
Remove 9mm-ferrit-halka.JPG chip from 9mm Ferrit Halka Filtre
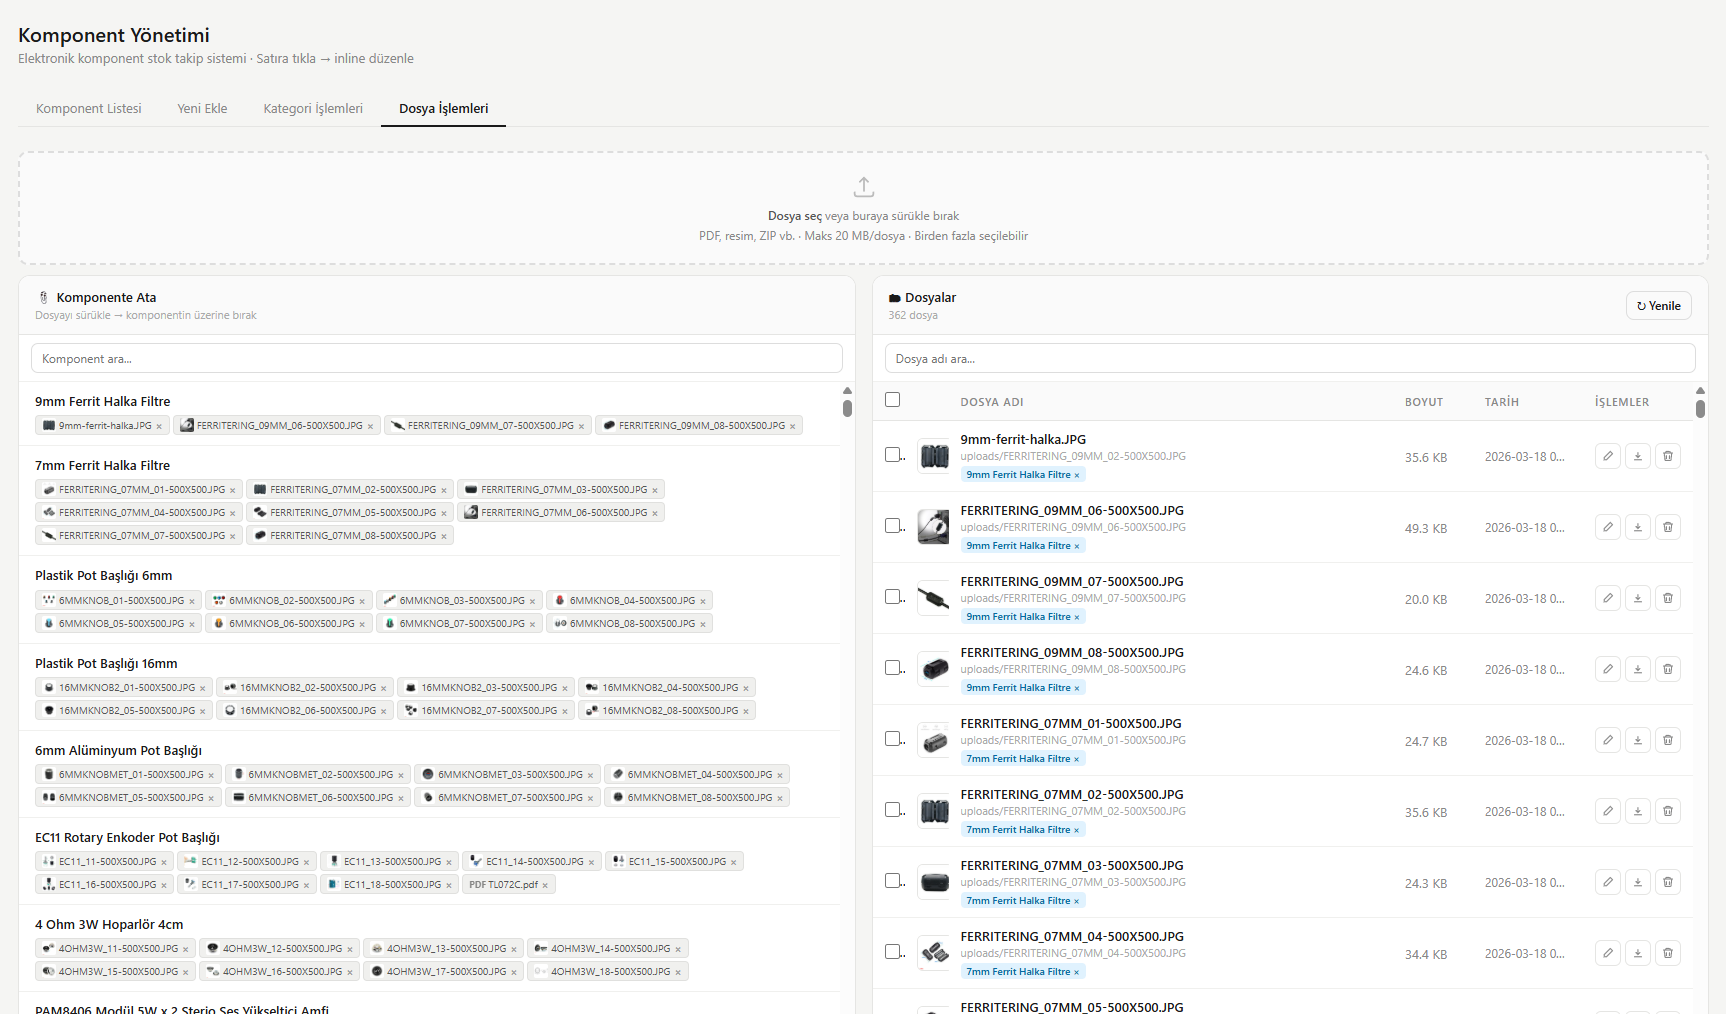click(159, 426)
